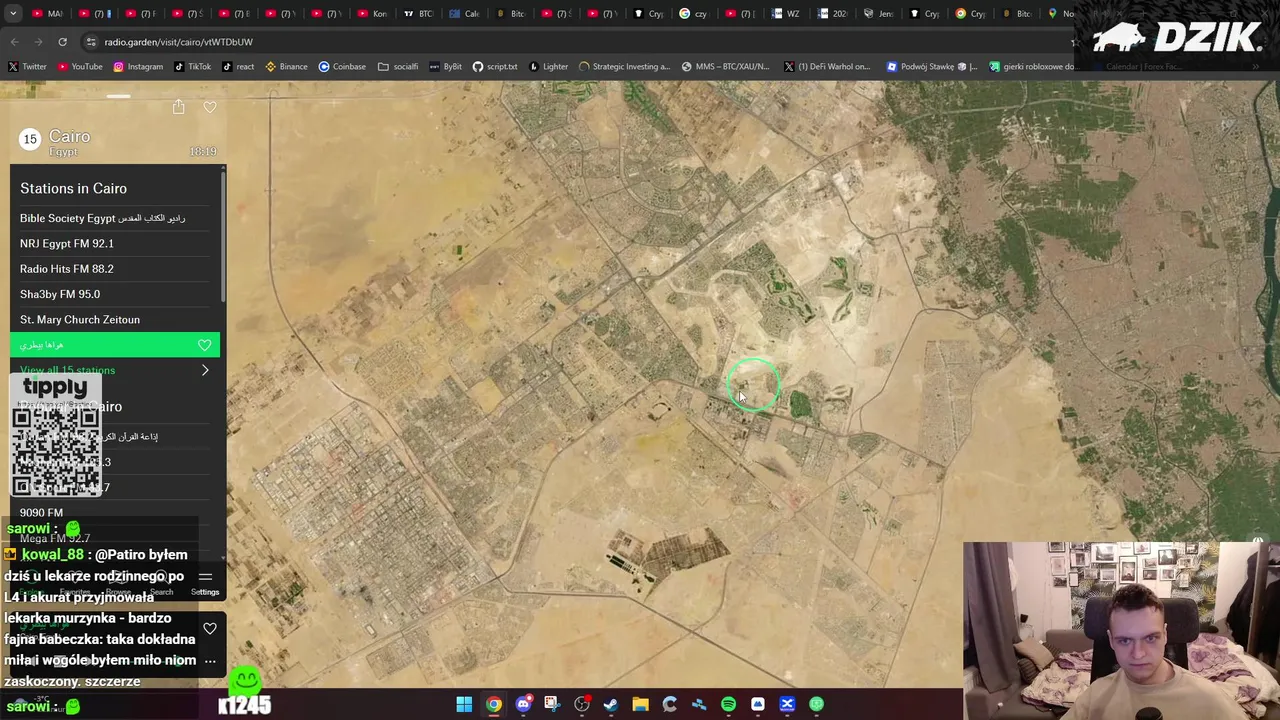This screenshot has height=720, width=1280.
Task: Play Radio Hits FM 88.2
Action: 115,269
